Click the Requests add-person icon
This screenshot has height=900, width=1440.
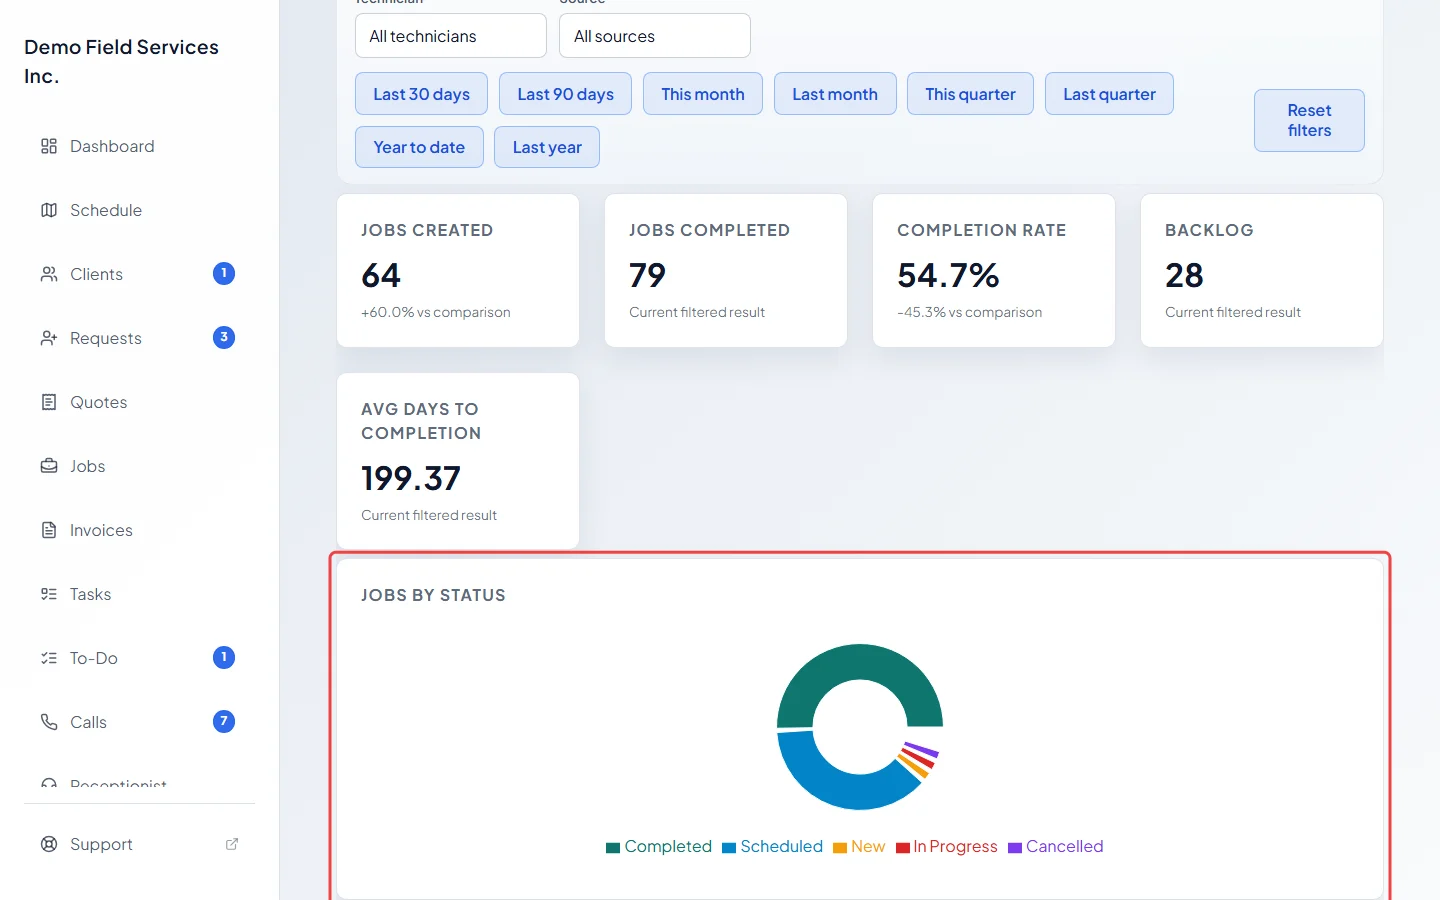click(49, 338)
